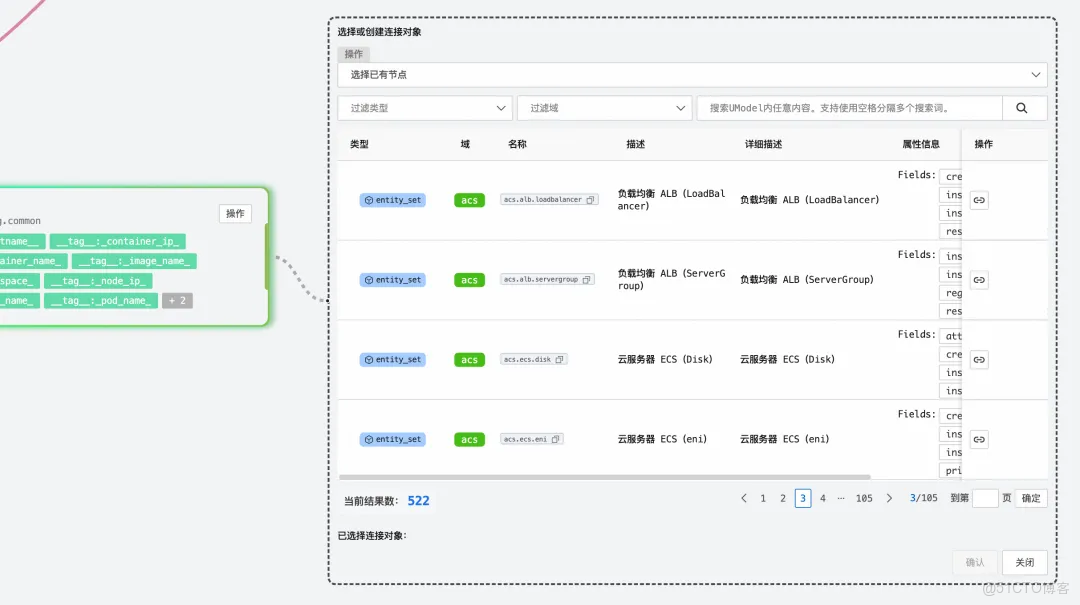Screen dimensions: 1080x605
Task: Click the 操作 button on the green node card
Action: [235, 213]
